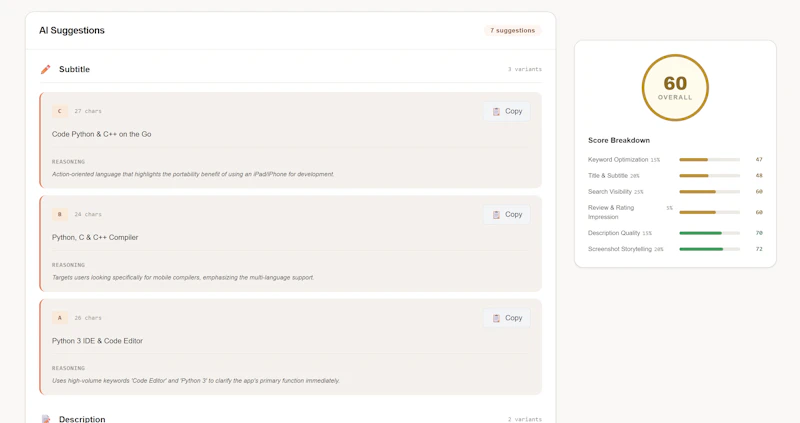Image resolution: width=800 pixels, height=423 pixels.
Task: Click the Screenshot Storytelling score 72
Action: pyautogui.click(x=759, y=249)
